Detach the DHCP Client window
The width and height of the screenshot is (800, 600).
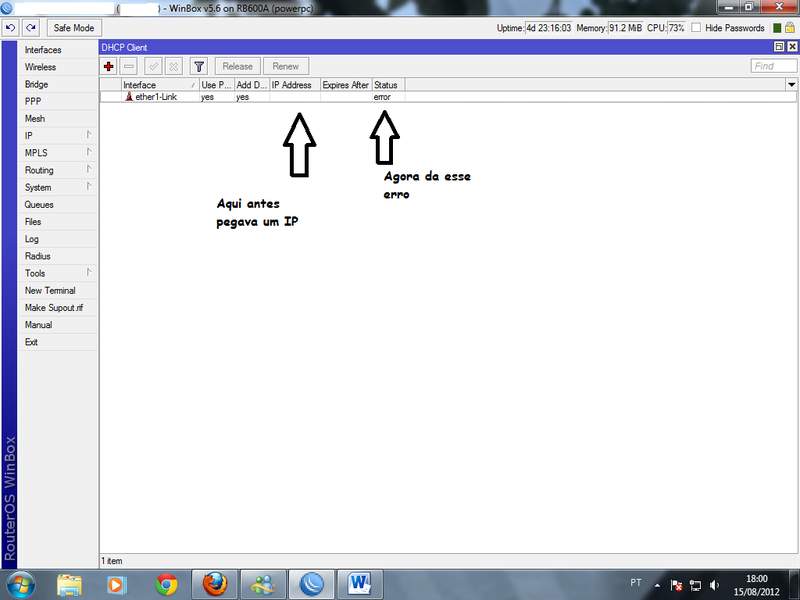coord(779,47)
